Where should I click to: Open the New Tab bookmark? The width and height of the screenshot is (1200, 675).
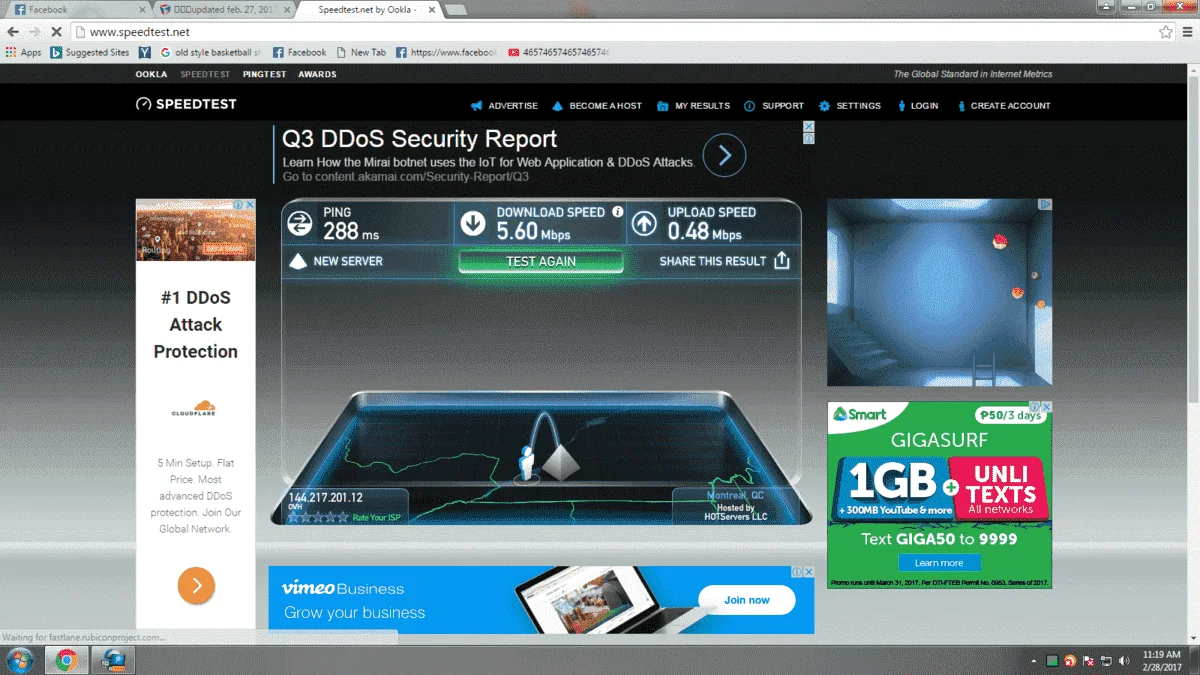pos(362,52)
